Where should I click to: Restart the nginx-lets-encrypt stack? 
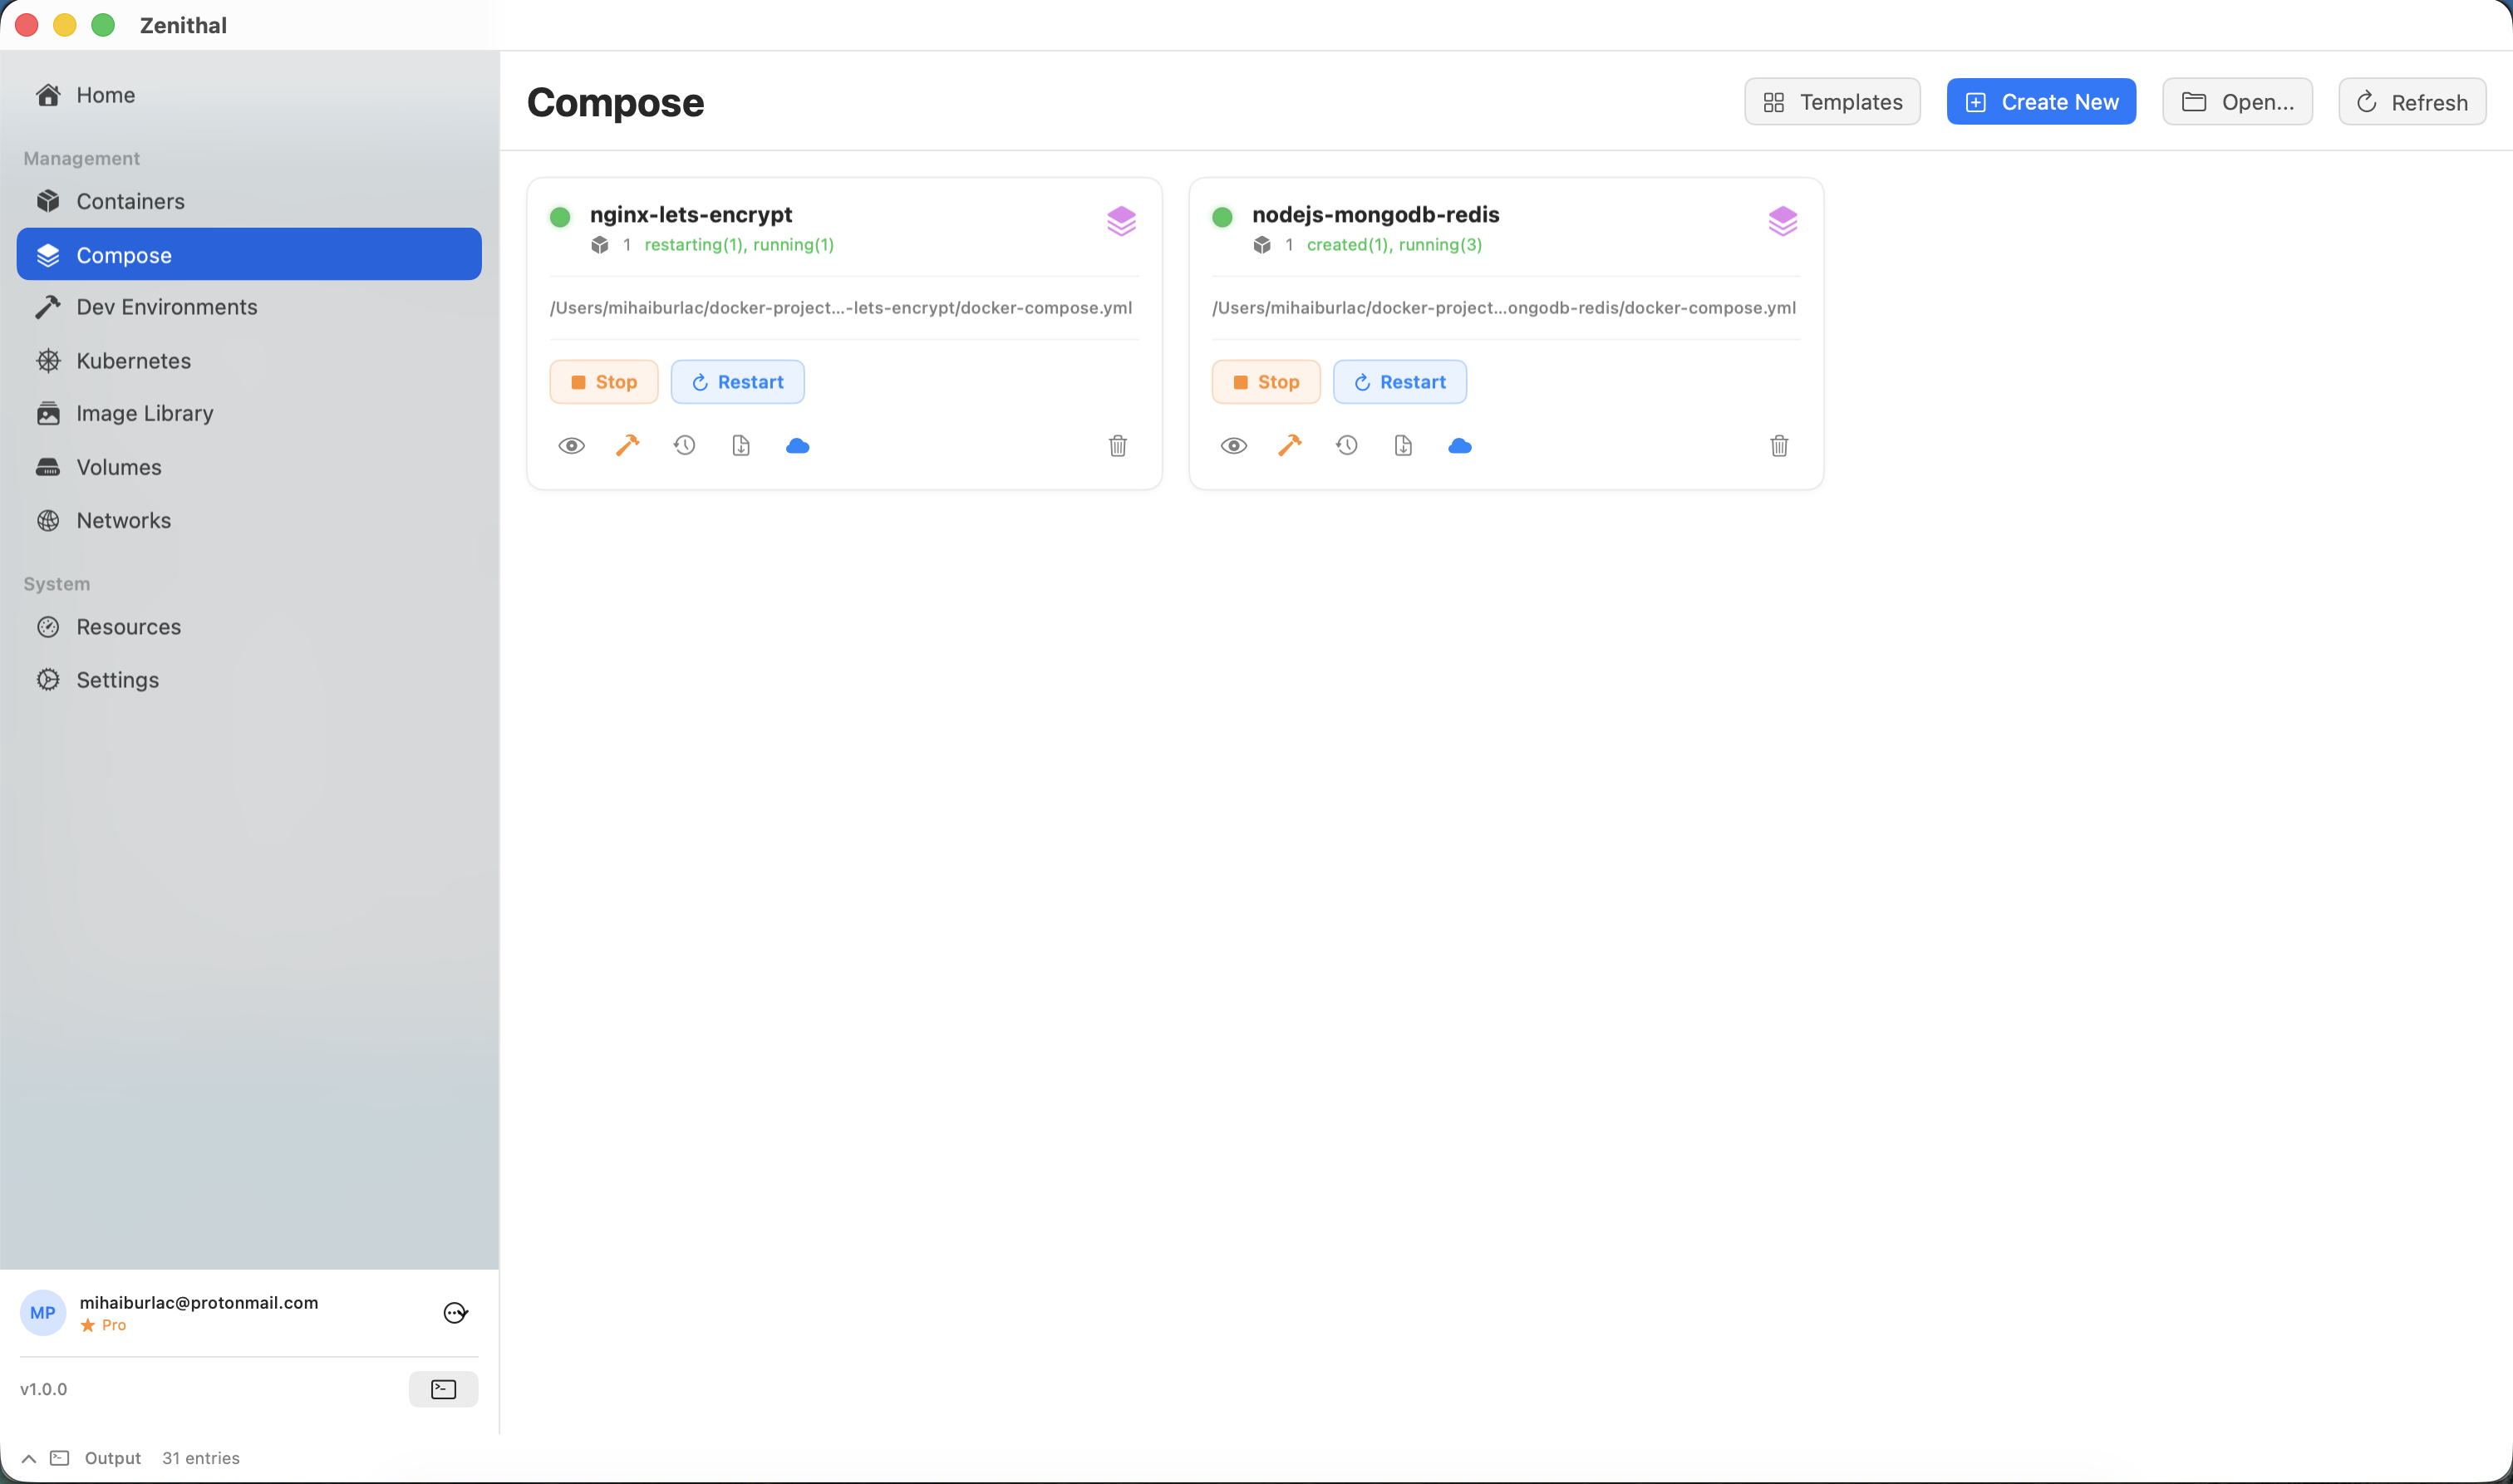737,381
